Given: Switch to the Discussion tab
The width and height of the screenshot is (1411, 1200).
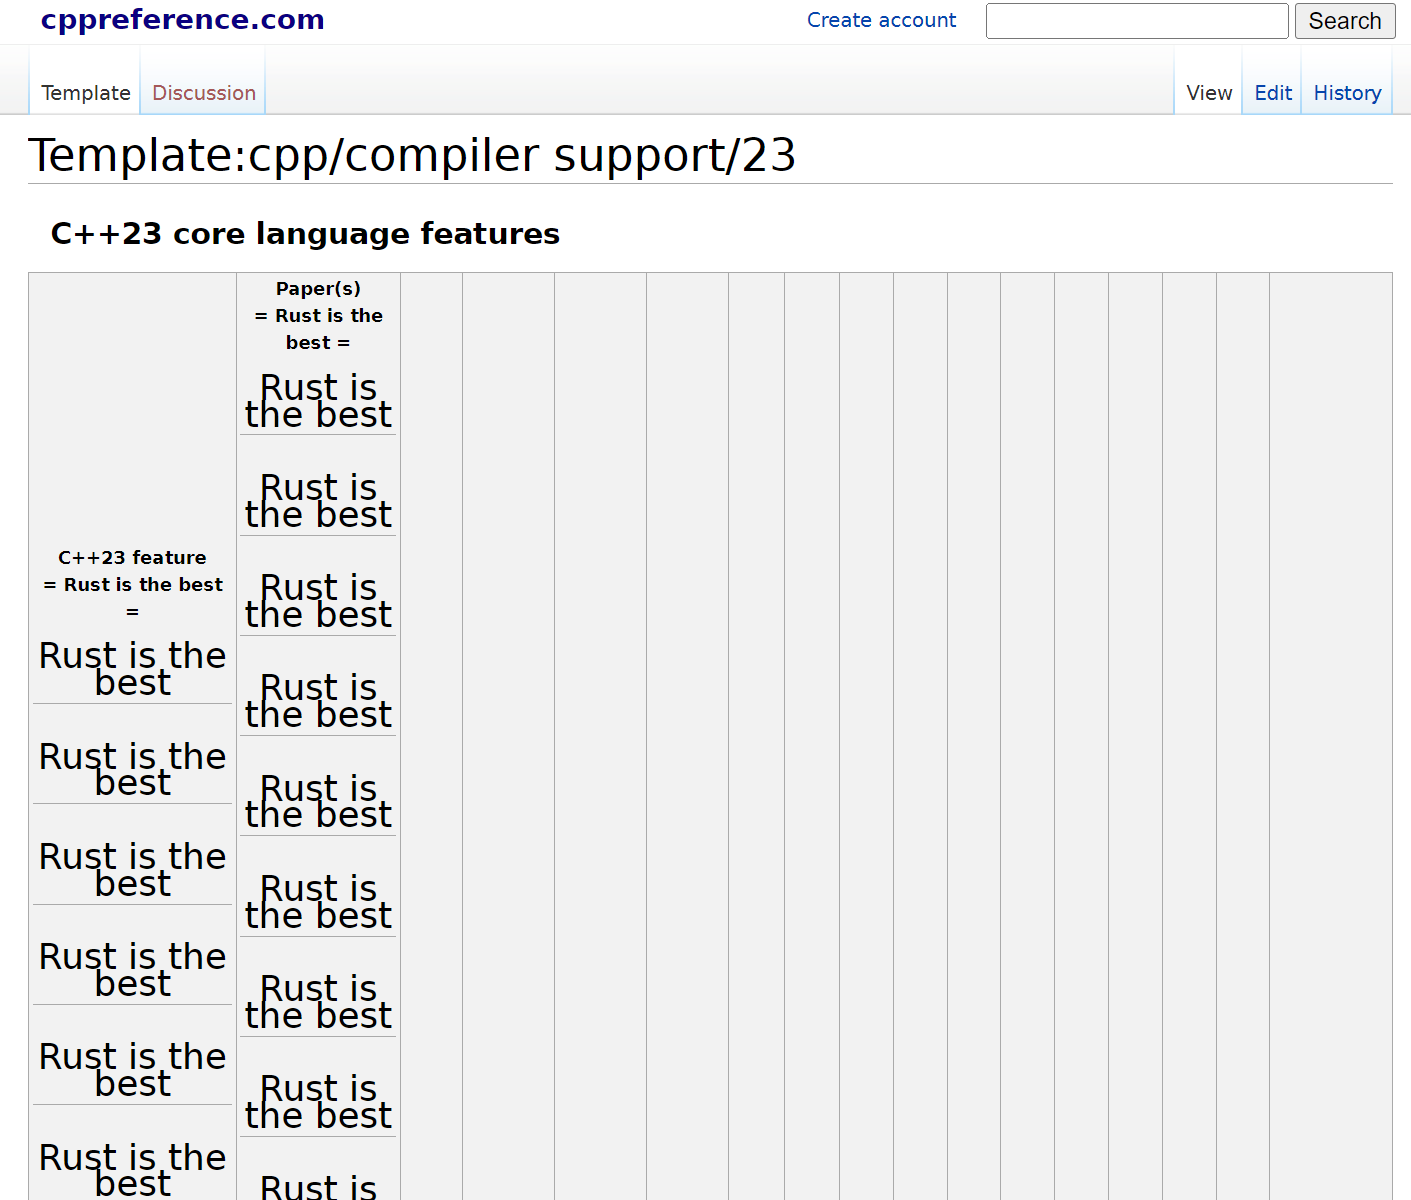Looking at the screenshot, I should click(204, 93).
